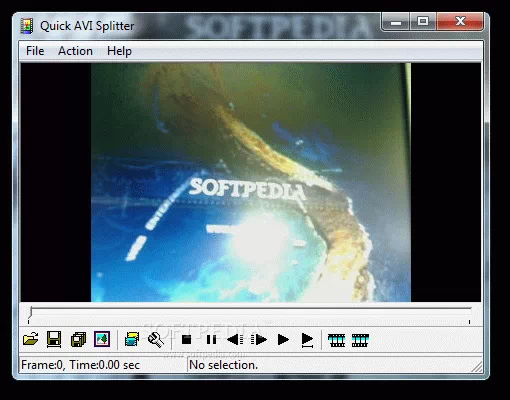Open a video file with the folder icon
This screenshot has width=510, height=400.
(30, 340)
